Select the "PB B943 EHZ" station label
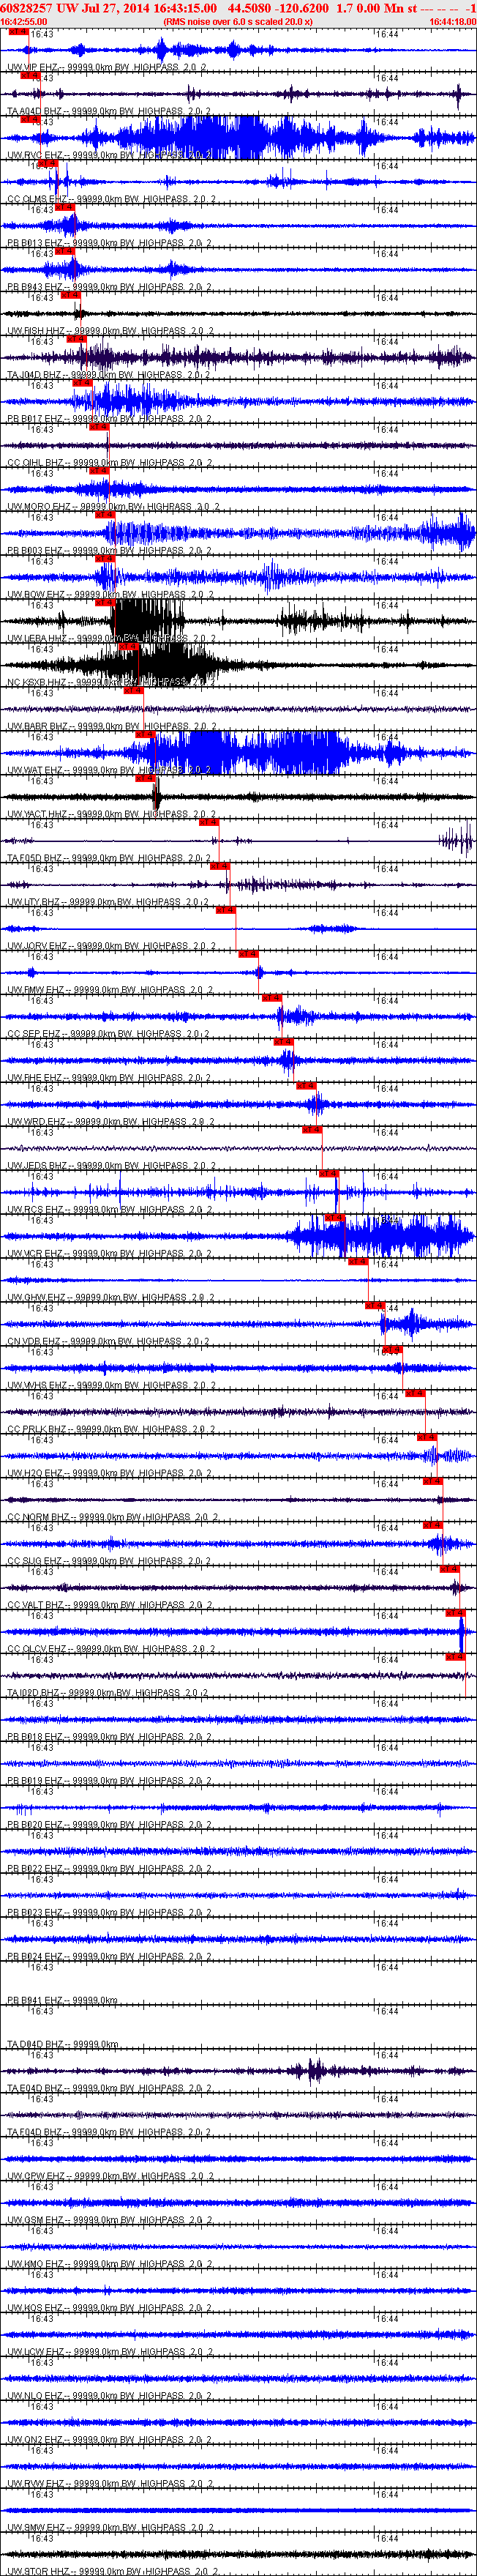The width and height of the screenshot is (477, 2576). click(x=35, y=287)
